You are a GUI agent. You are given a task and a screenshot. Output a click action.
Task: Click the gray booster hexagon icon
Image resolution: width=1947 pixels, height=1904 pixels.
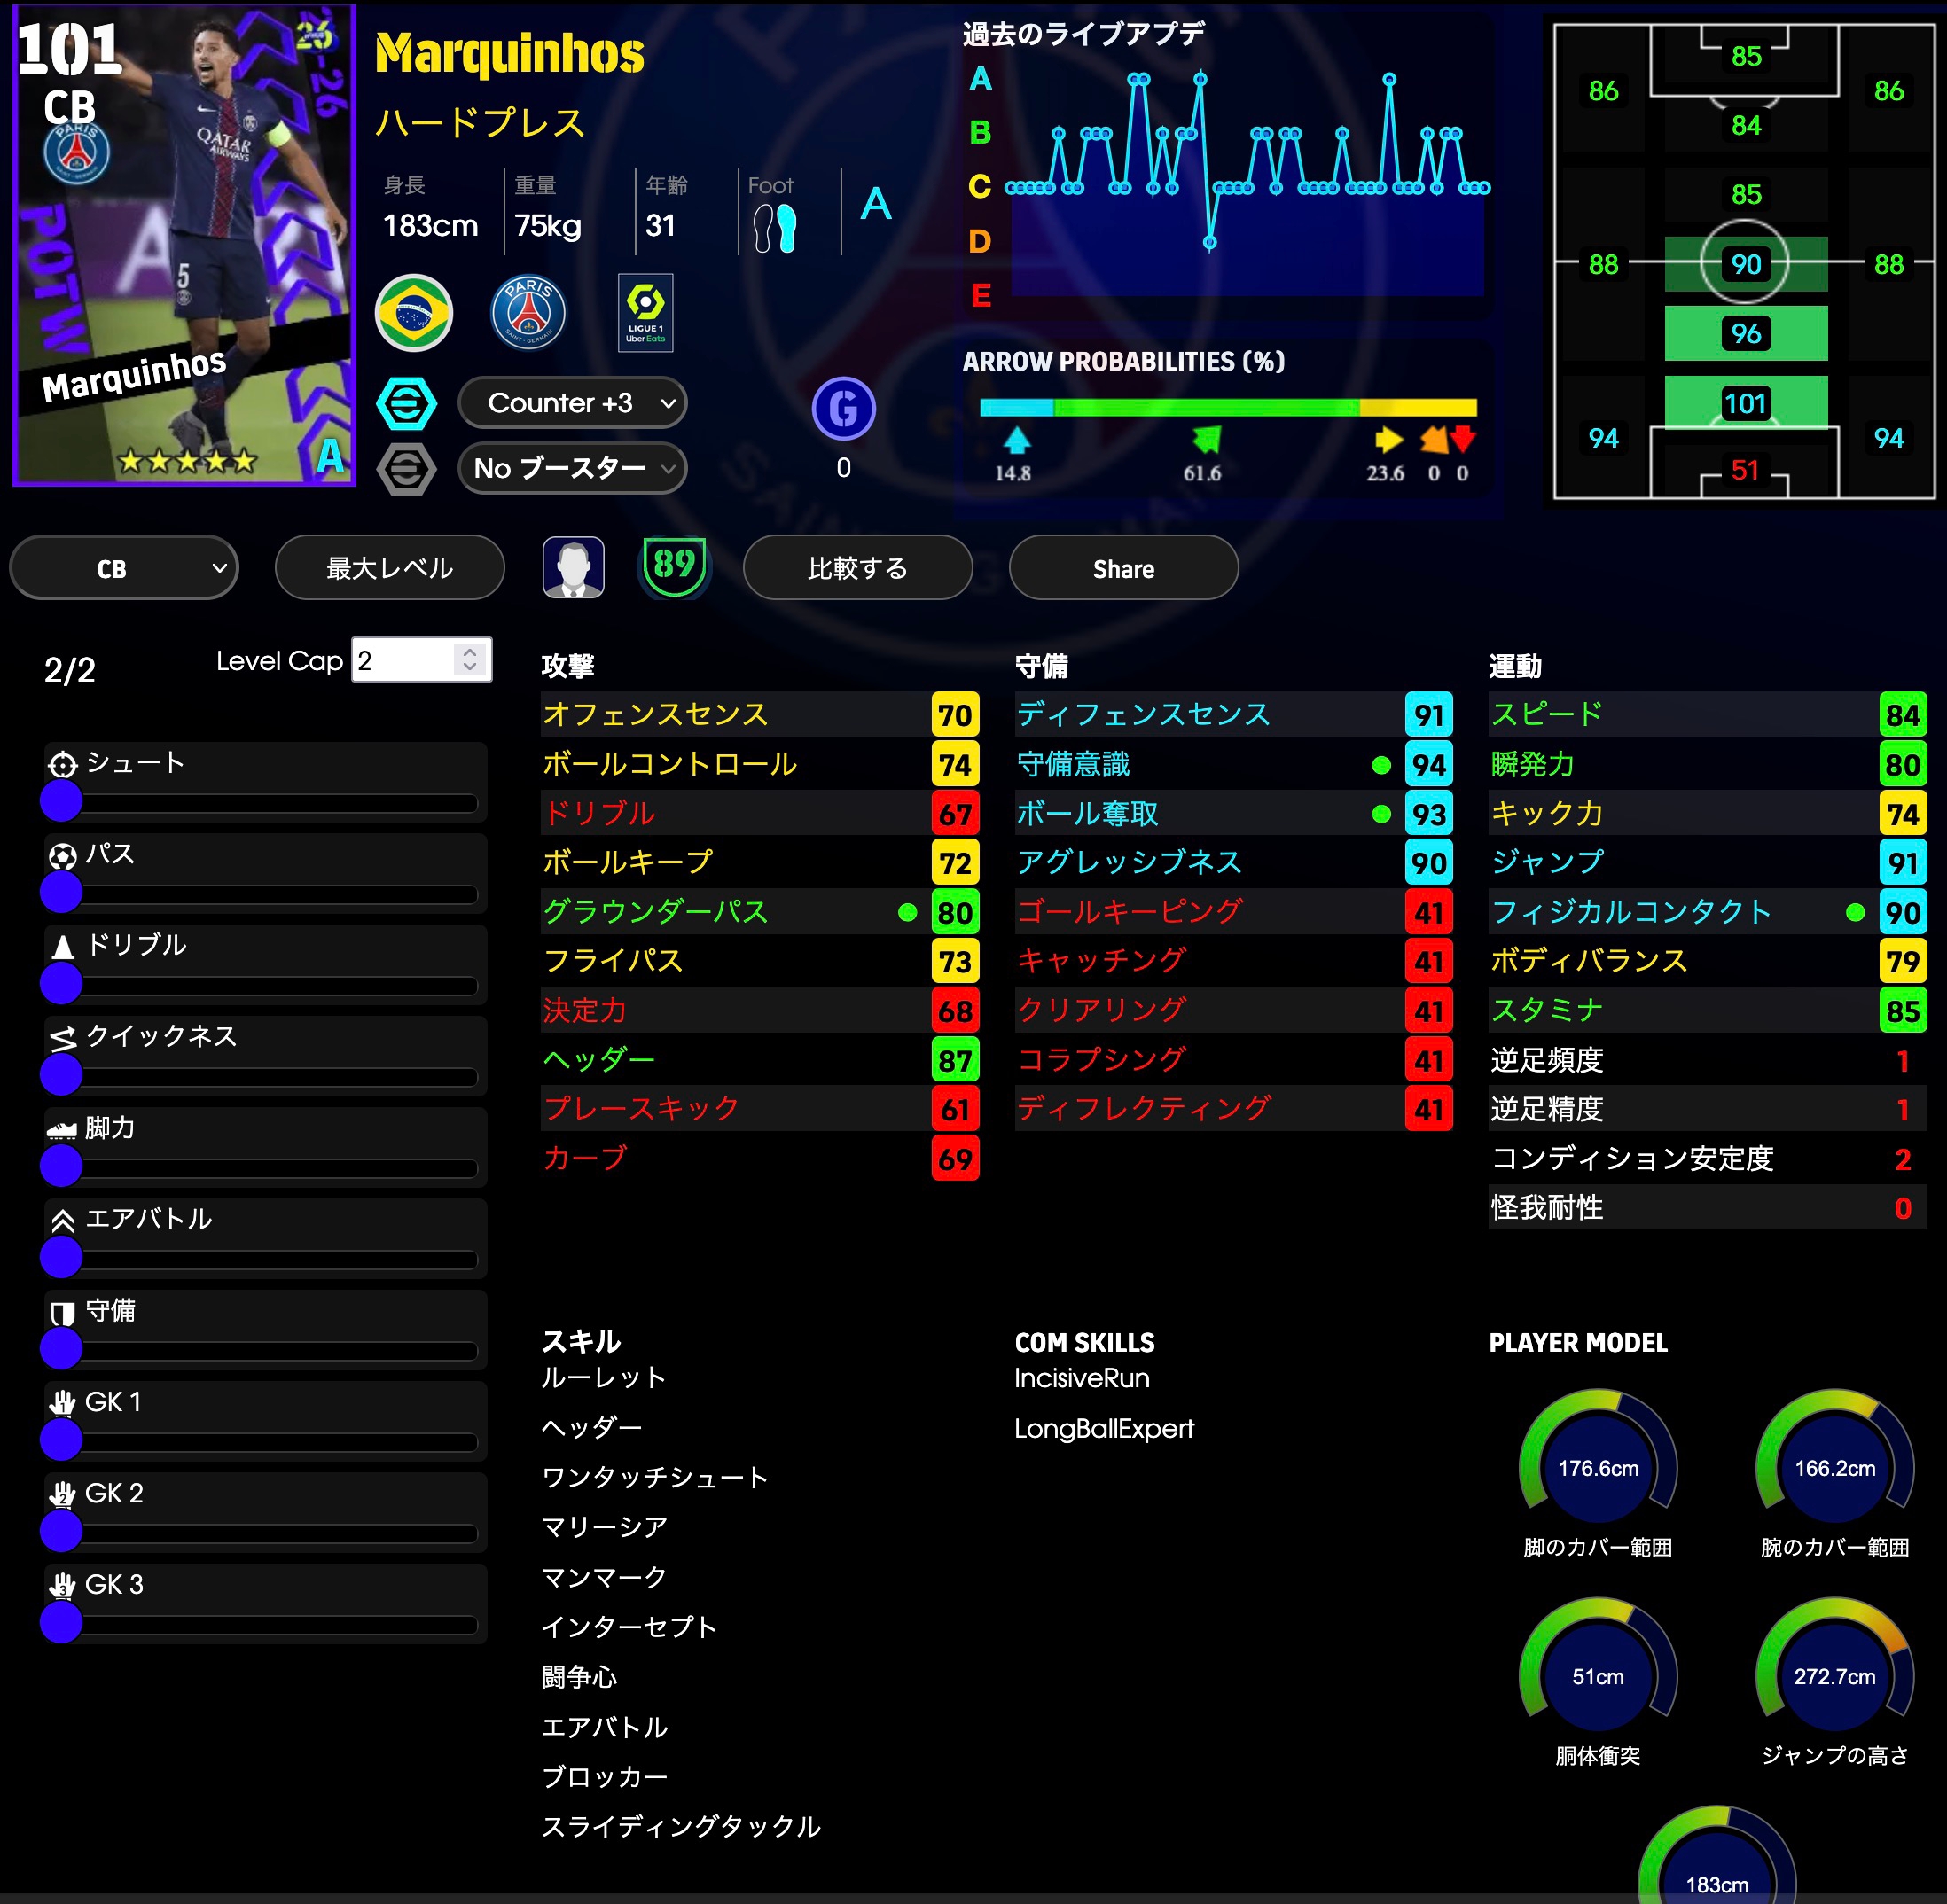coord(406,468)
